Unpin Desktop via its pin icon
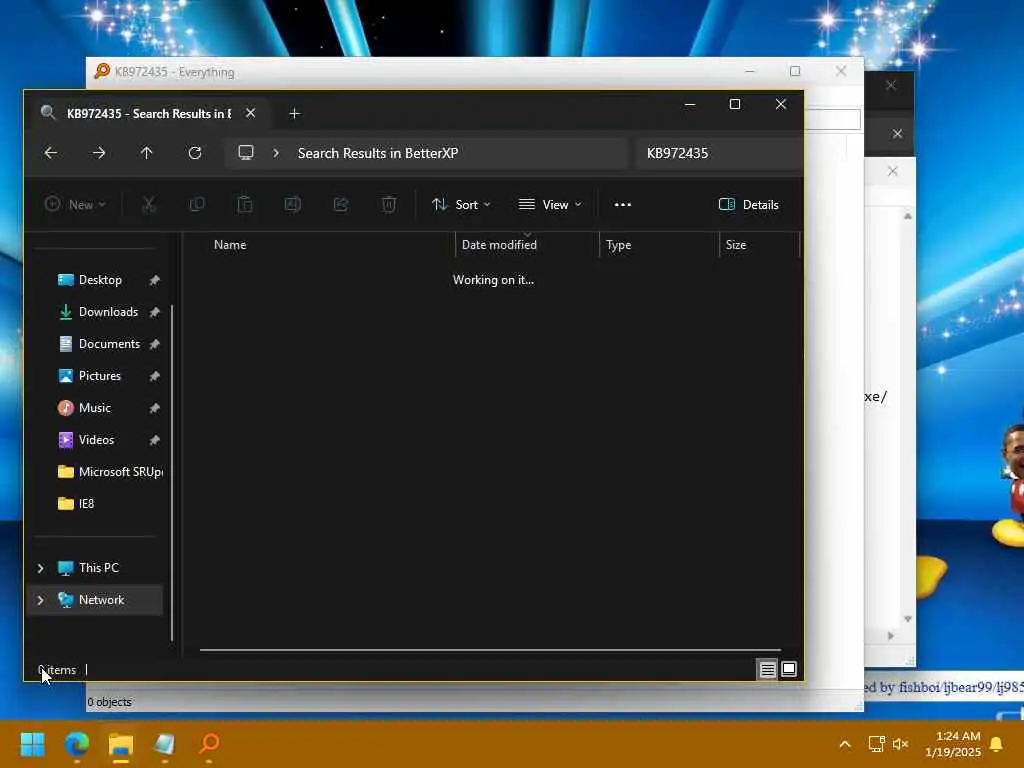The width and height of the screenshot is (1024, 768). 154,280
